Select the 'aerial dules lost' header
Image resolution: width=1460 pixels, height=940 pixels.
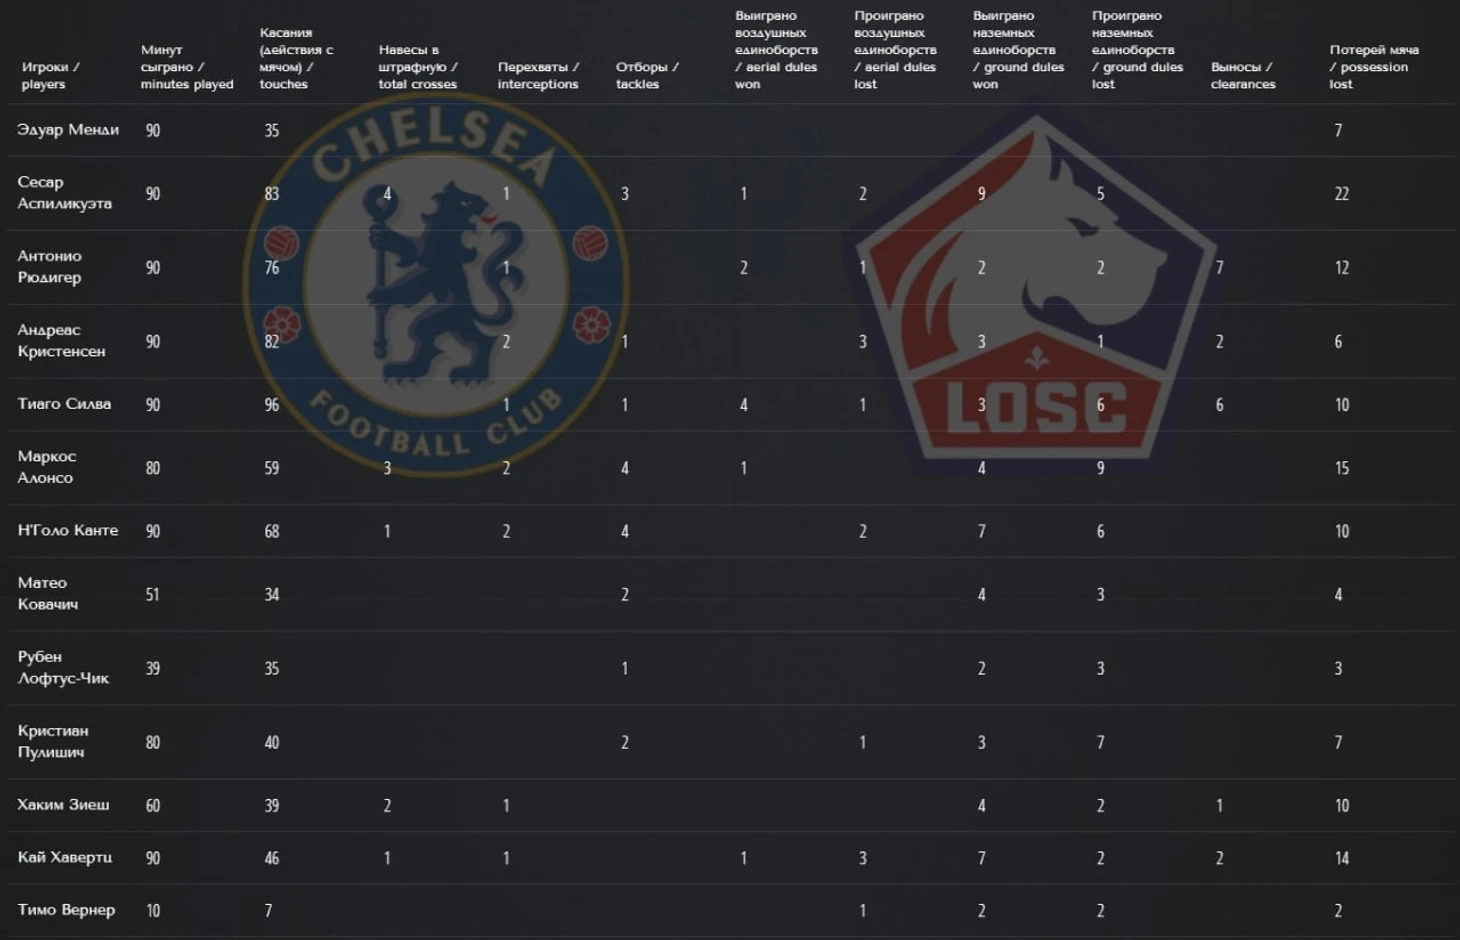coord(895,50)
